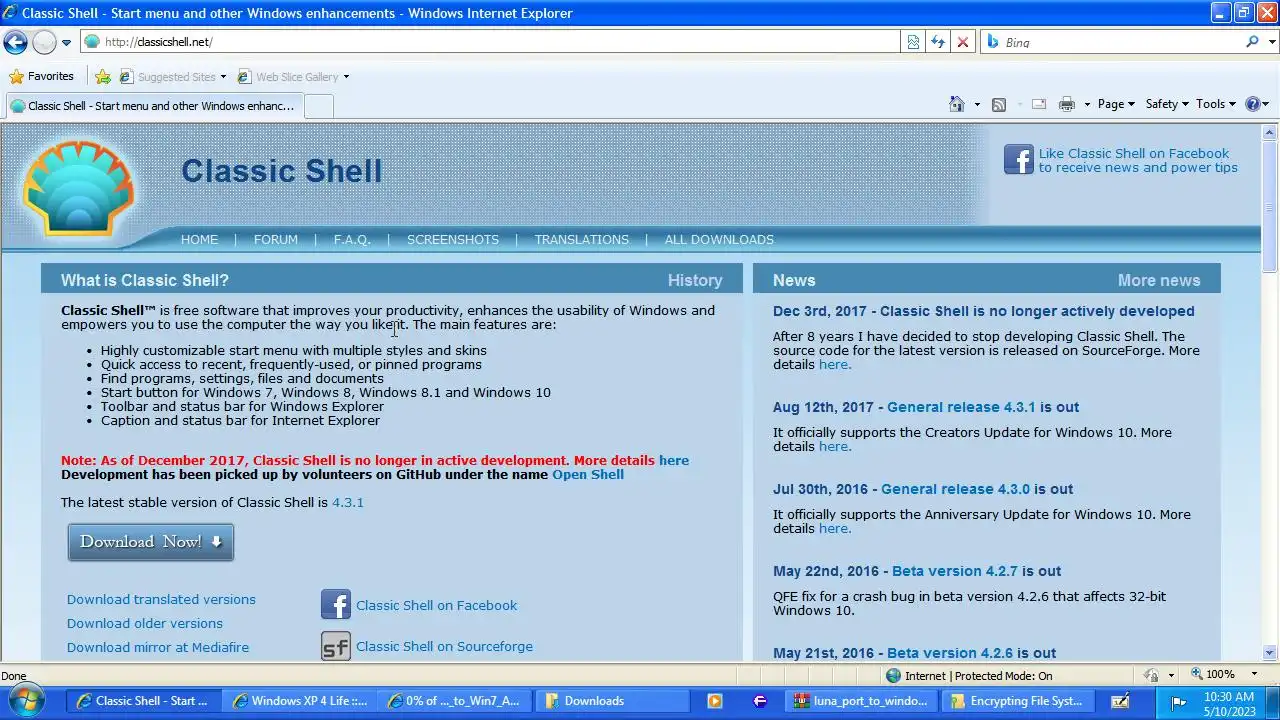Open the recent pages dropdown arrow
The width and height of the screenshot is (1280, 720).
point(66,42)
